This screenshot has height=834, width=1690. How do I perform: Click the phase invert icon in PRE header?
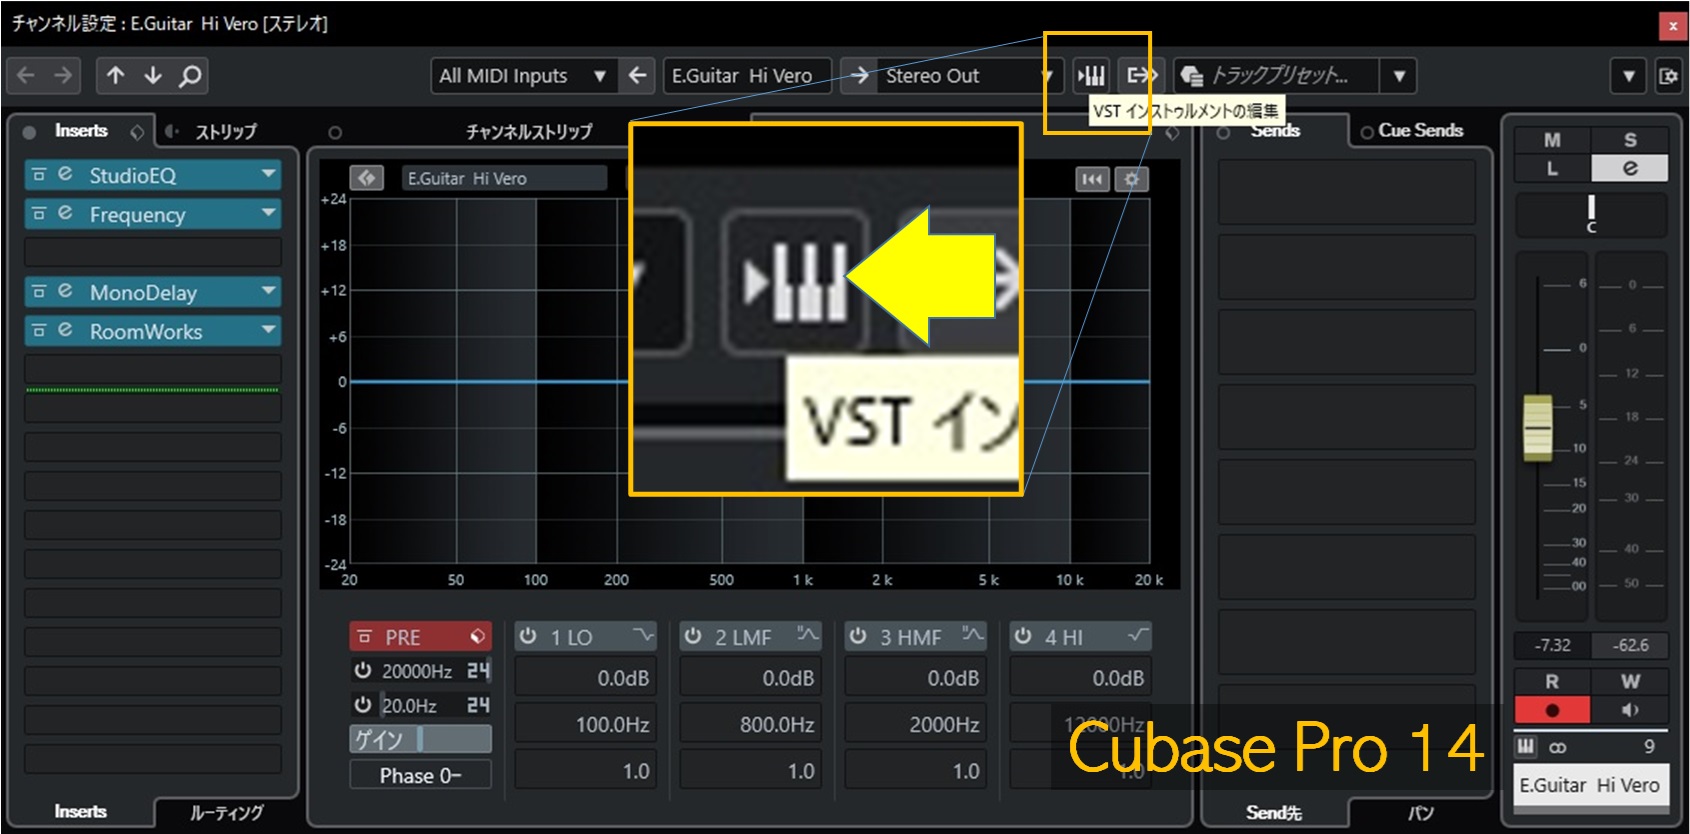[x=477, y=636]
